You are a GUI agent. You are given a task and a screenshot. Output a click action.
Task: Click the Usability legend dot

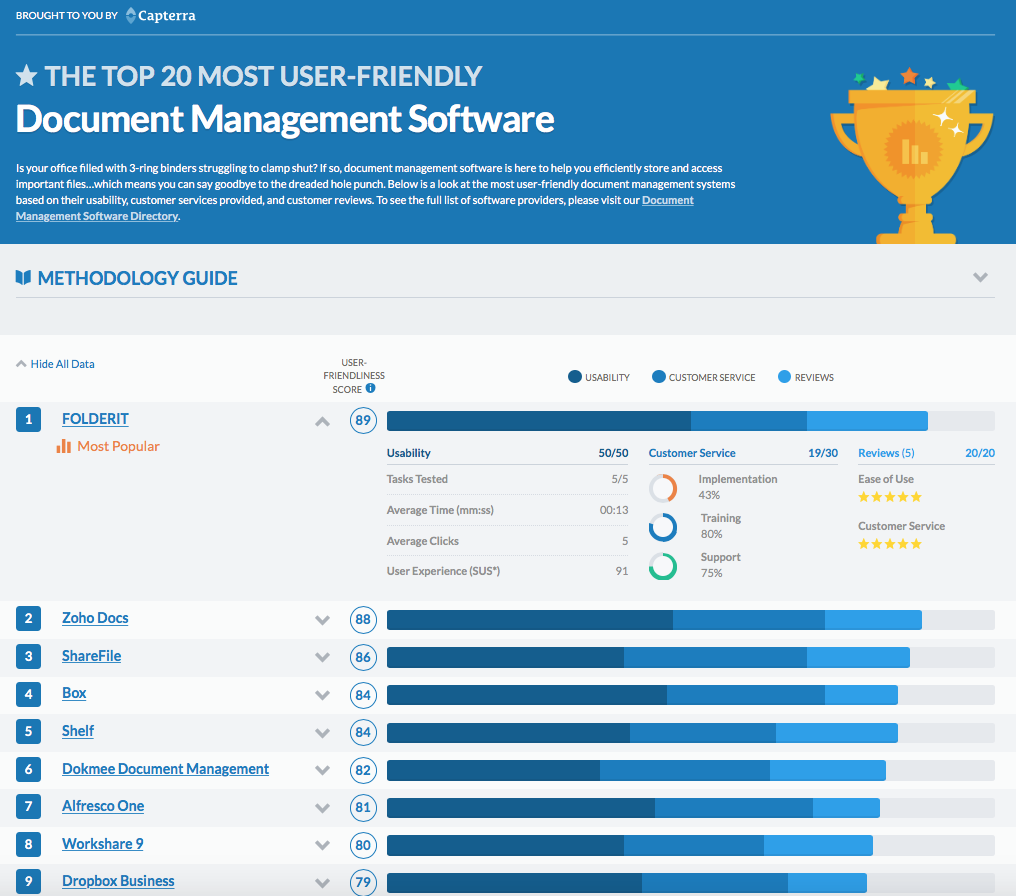(x=575, y=376)
